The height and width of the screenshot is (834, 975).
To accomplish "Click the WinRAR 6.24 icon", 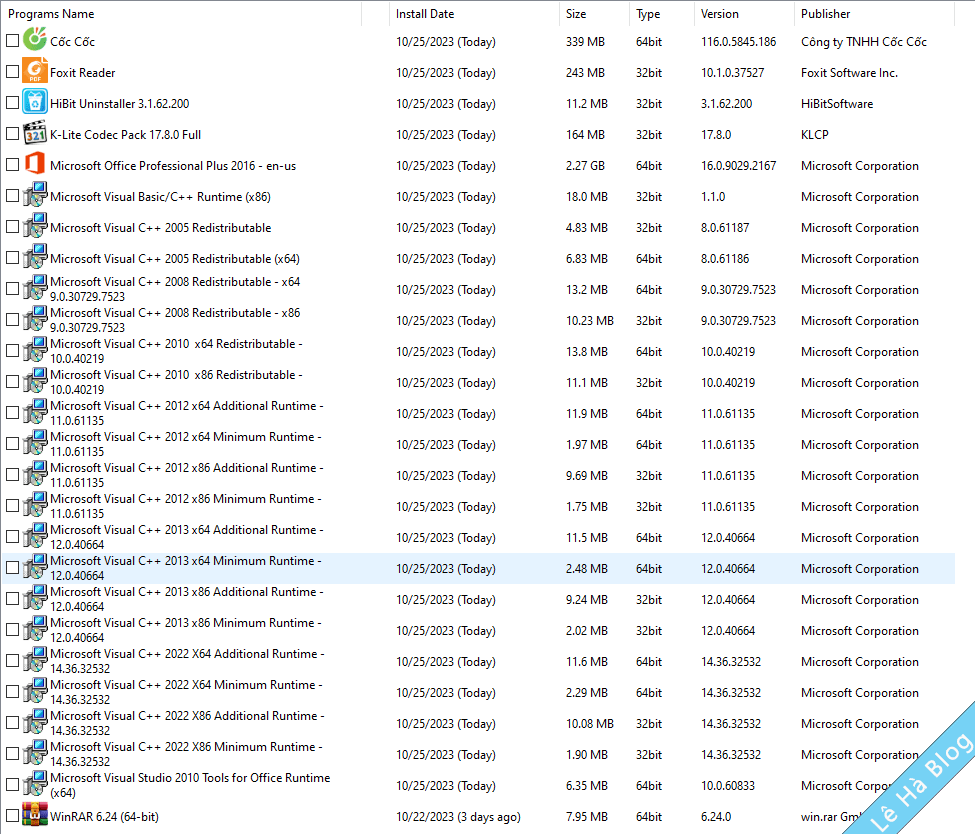I will [x=35, y=816].
